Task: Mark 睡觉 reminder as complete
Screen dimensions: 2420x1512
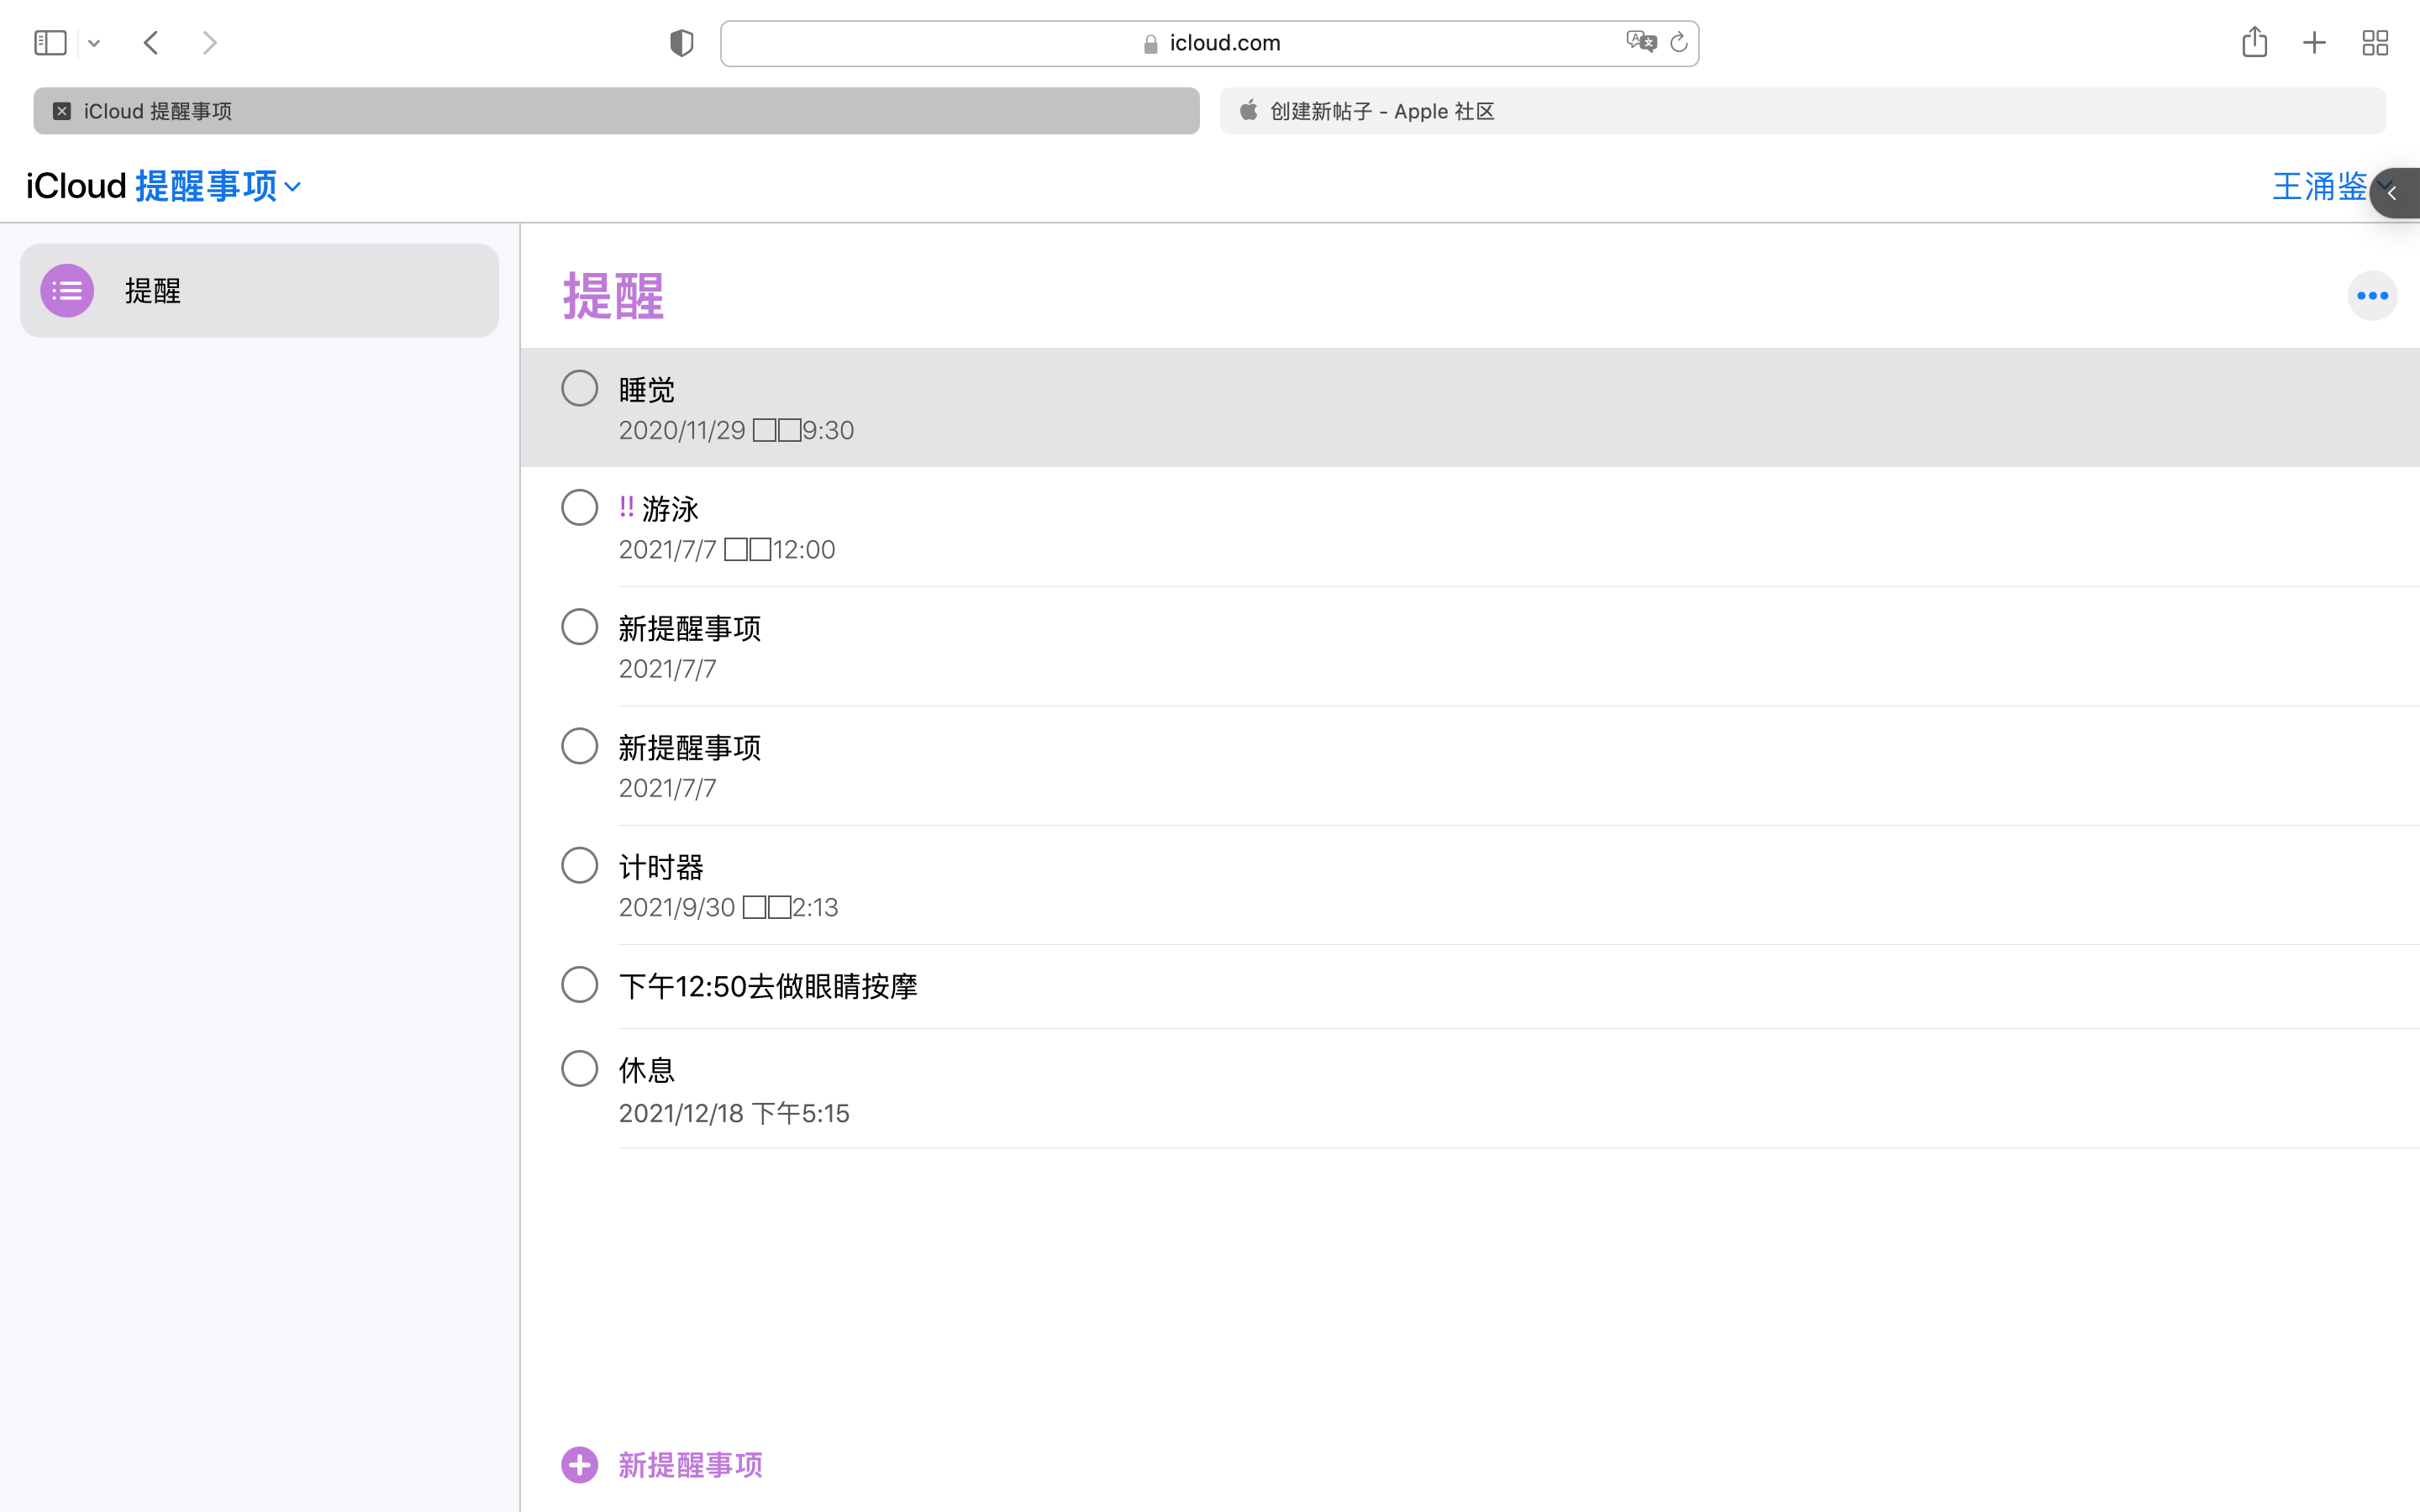Action: 579,388
